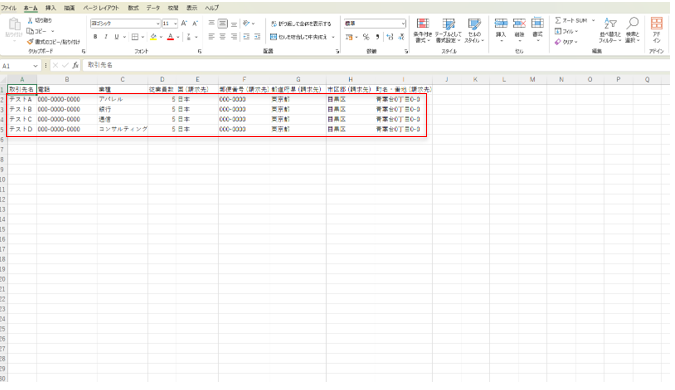
Task: Toggle top vertical alignment
Action: click(211, 23)
